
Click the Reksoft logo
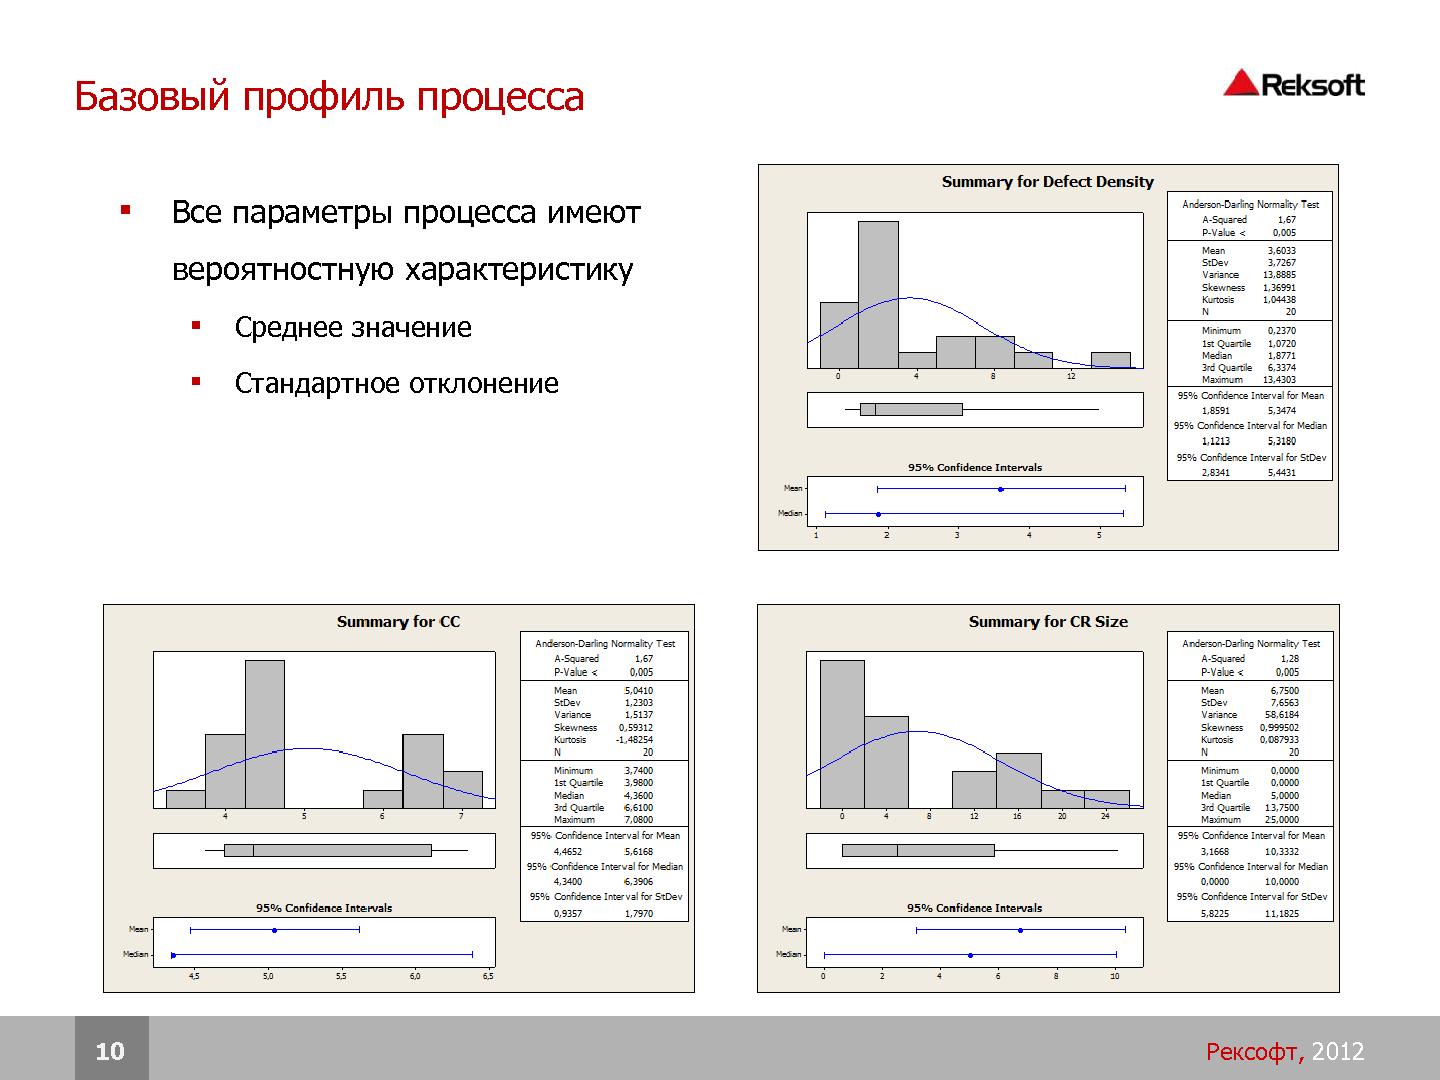point(1294,84)
